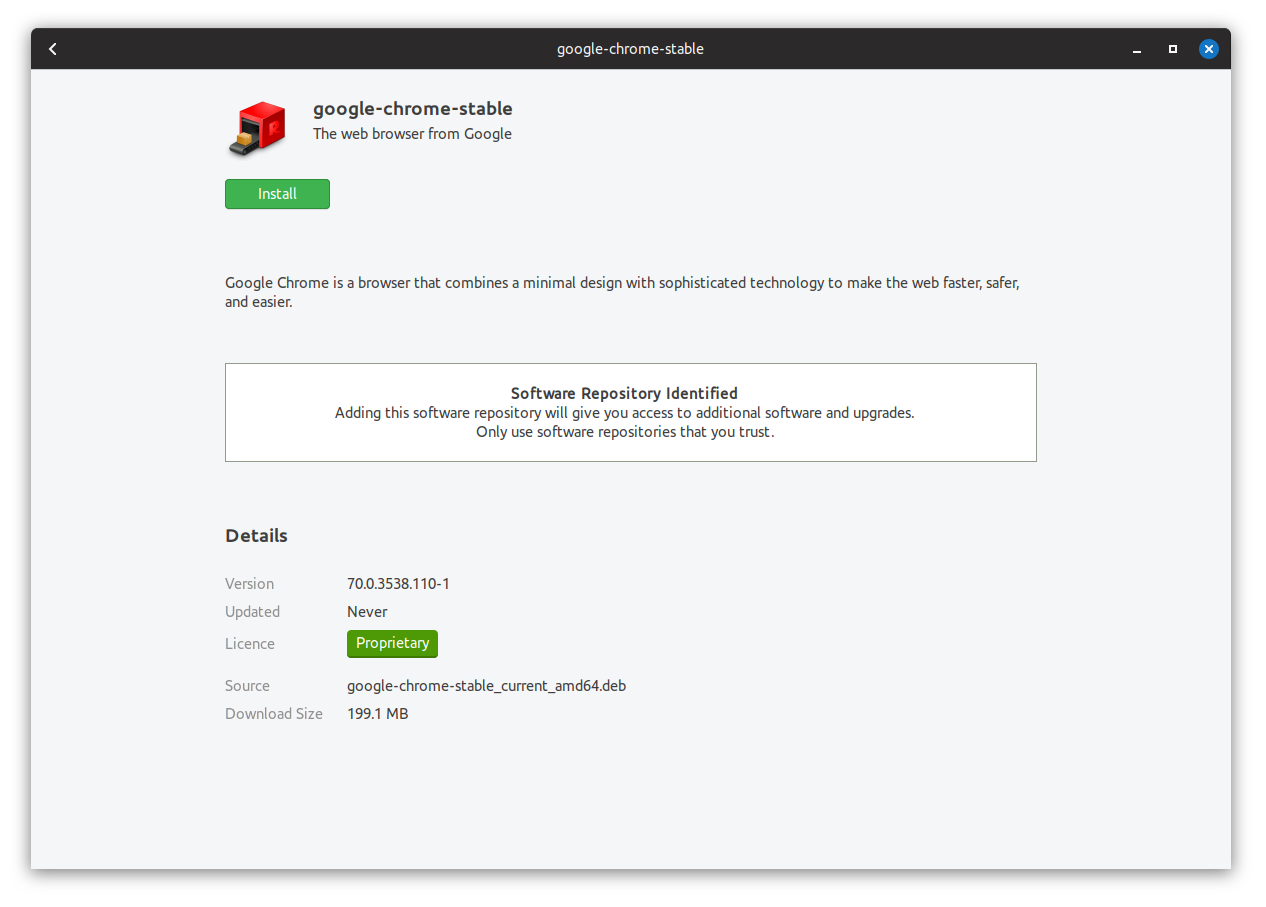
Task: Click the download size 199.1 MB
Action: click(x=377, y=714)
